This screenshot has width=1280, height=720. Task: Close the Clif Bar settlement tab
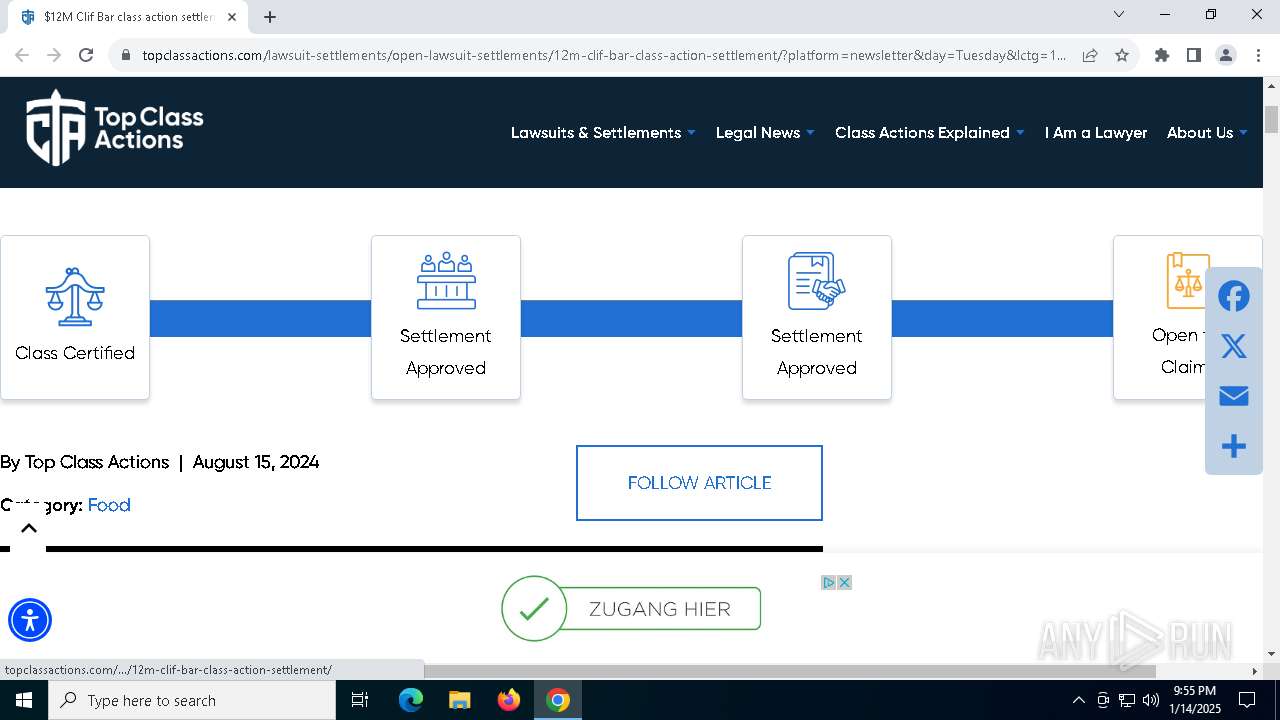point(232,17)
